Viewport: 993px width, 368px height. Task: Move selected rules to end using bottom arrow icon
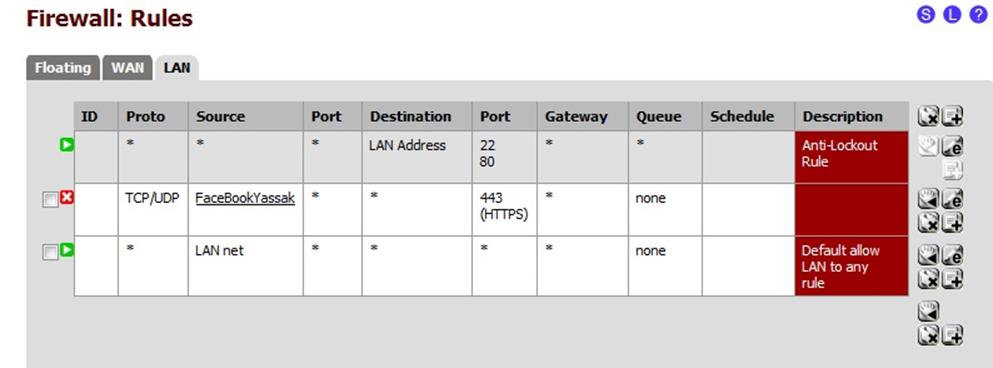pos(928,311)
